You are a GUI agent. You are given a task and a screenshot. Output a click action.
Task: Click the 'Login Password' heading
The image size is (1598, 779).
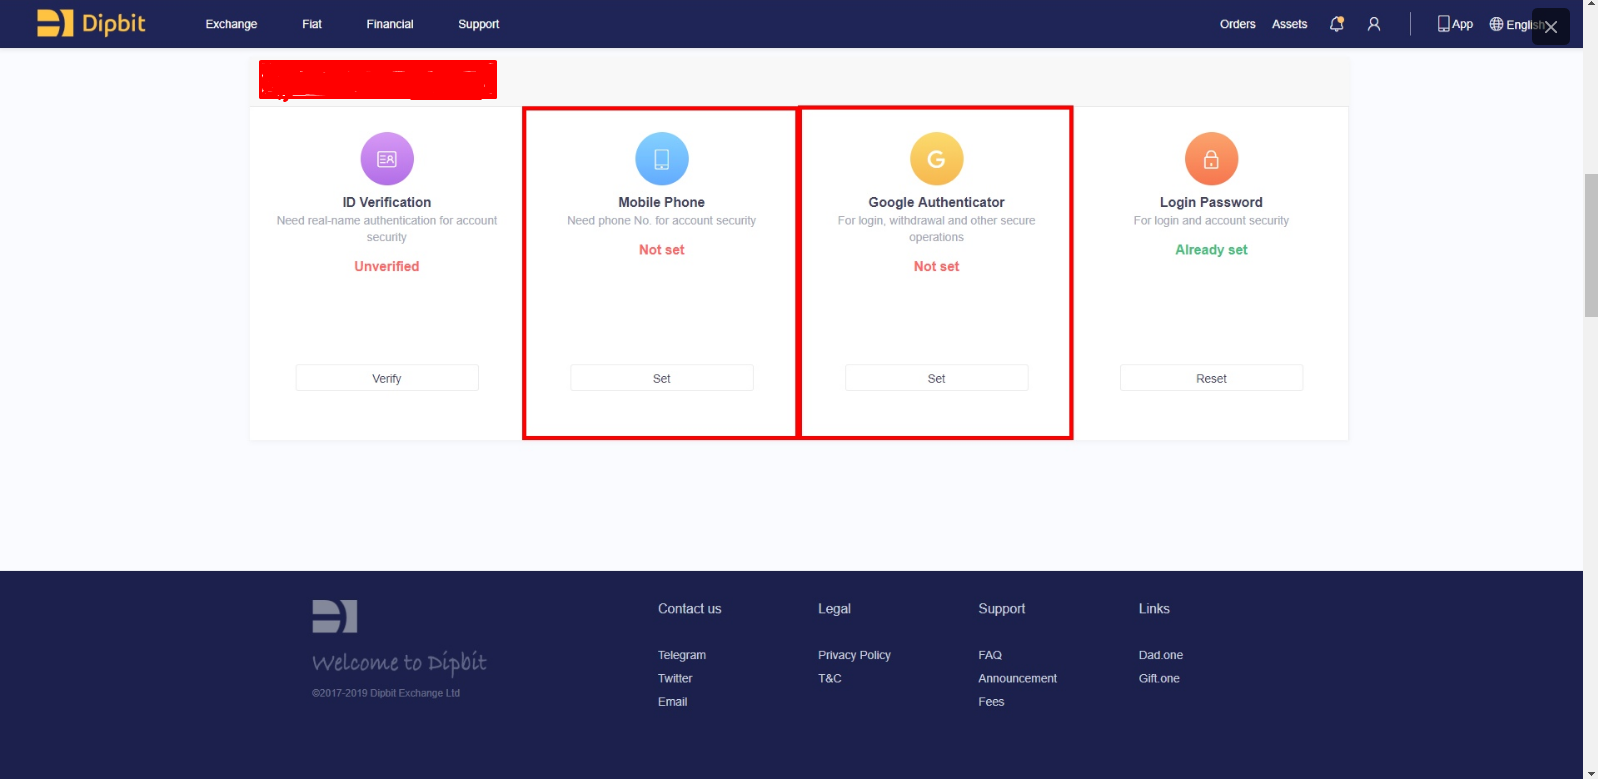(1211, 202)
